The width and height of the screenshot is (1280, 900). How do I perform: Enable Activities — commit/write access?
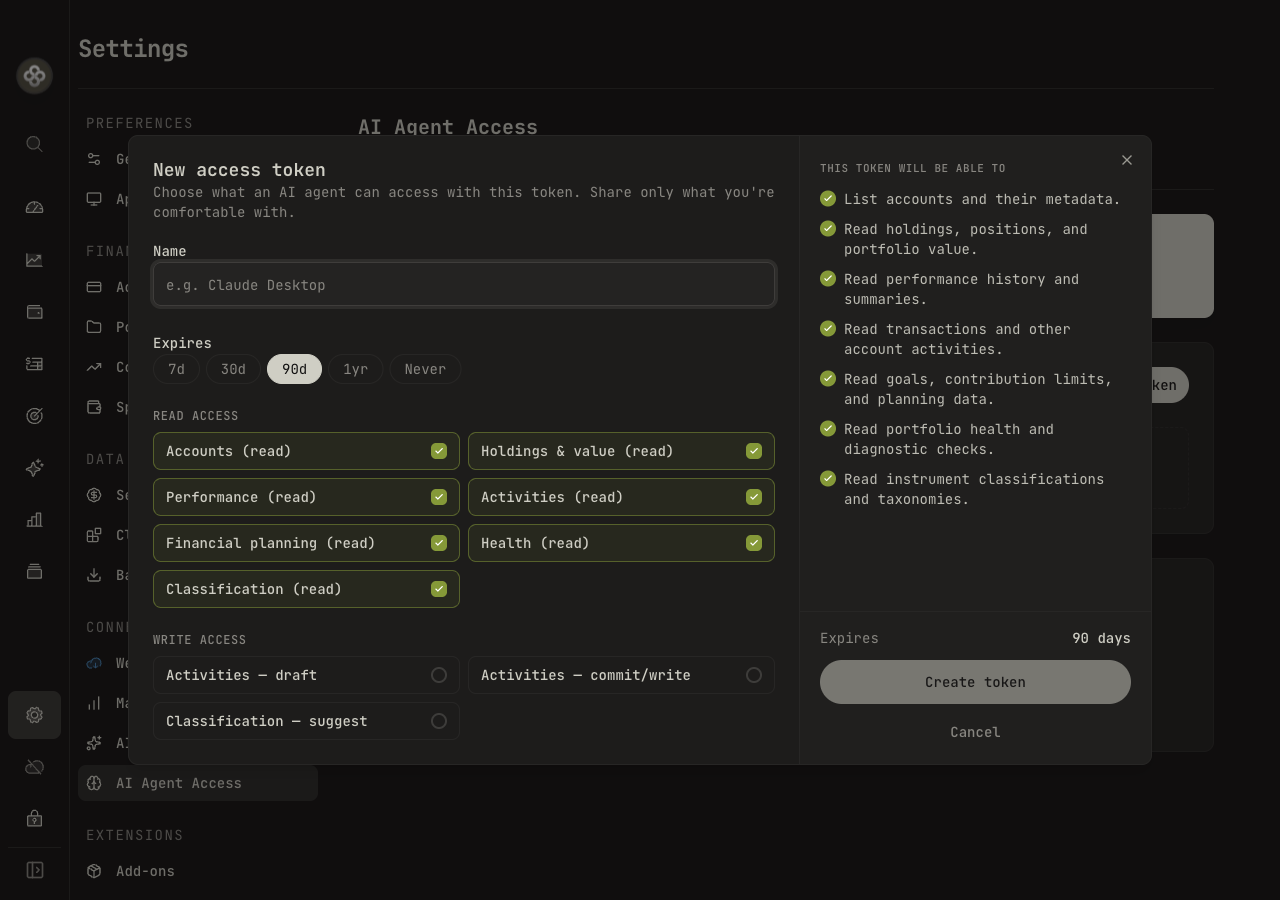click(754, 675)
